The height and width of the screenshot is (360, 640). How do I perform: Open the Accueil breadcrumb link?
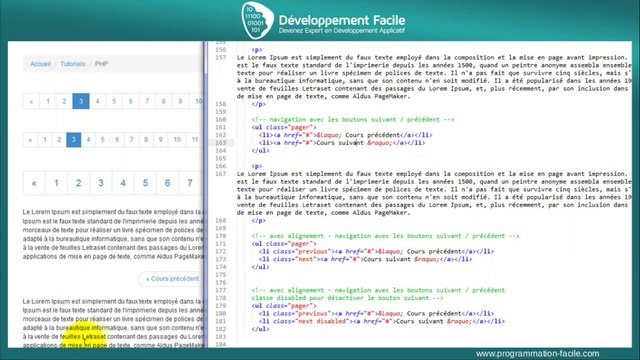tap(40, 64)
